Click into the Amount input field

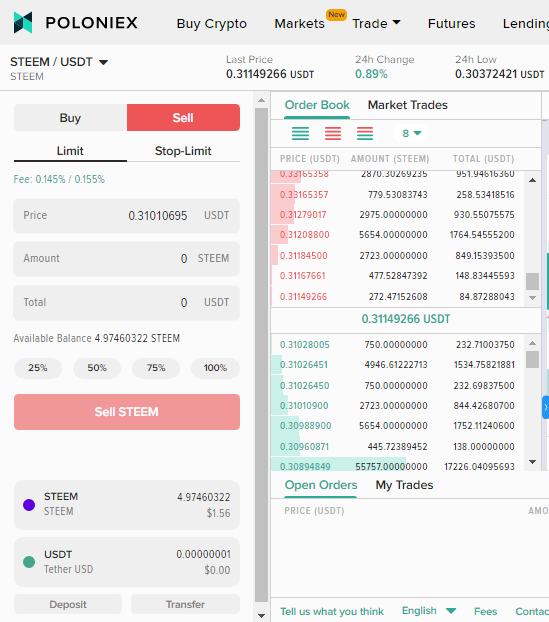[127, 259]
